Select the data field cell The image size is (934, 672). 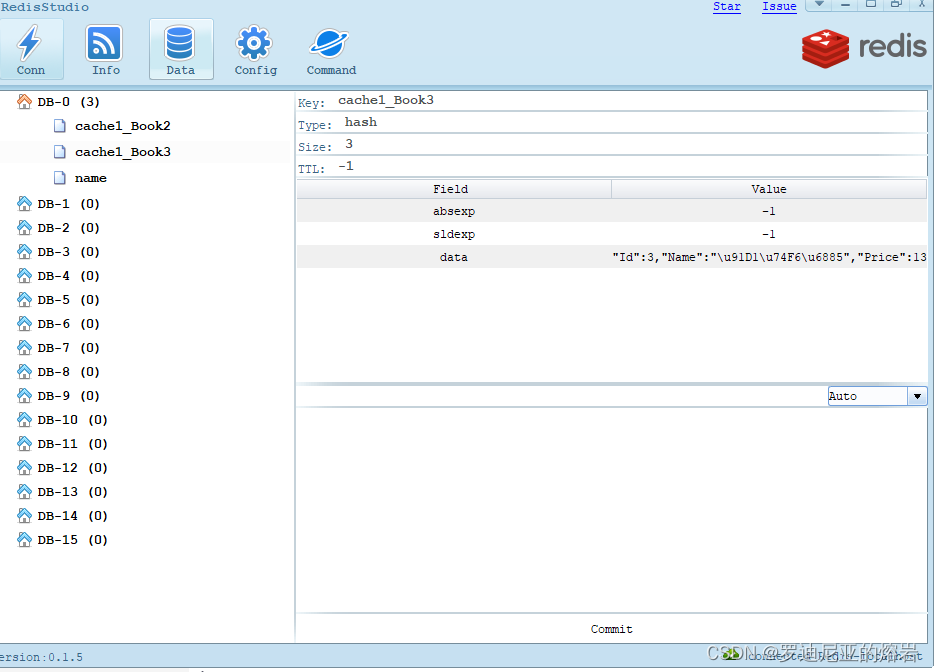pyautogui.click(x=454, y=257)
